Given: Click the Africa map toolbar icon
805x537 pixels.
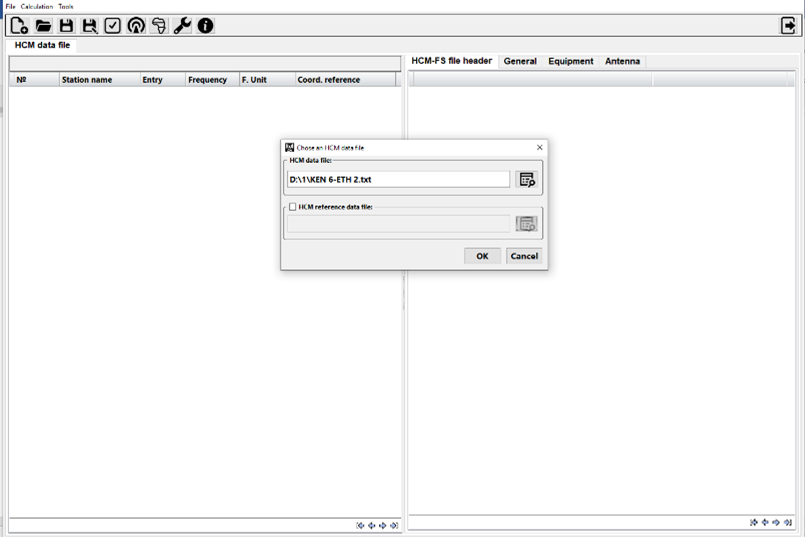Looking at the screenshot, I should click(x=159, y=26).
